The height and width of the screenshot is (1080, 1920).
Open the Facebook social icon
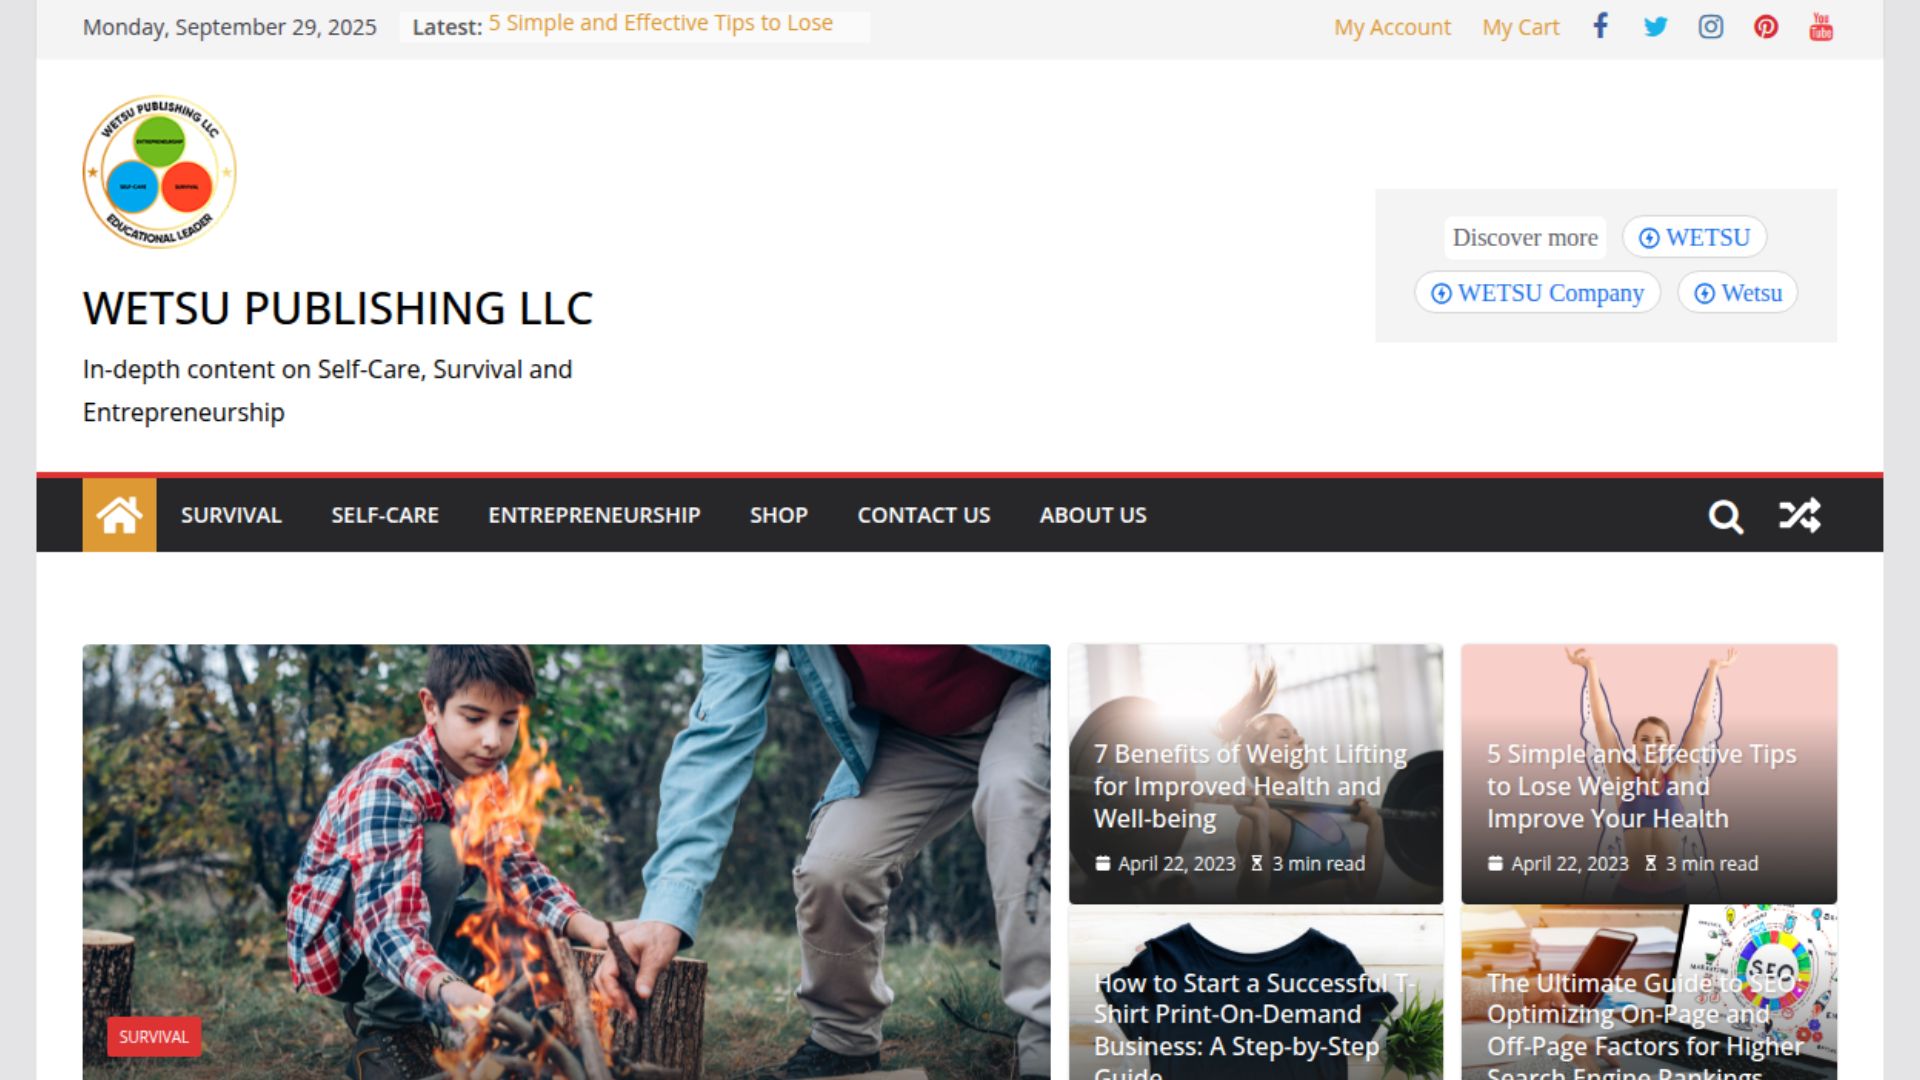tap(1600, 26)
